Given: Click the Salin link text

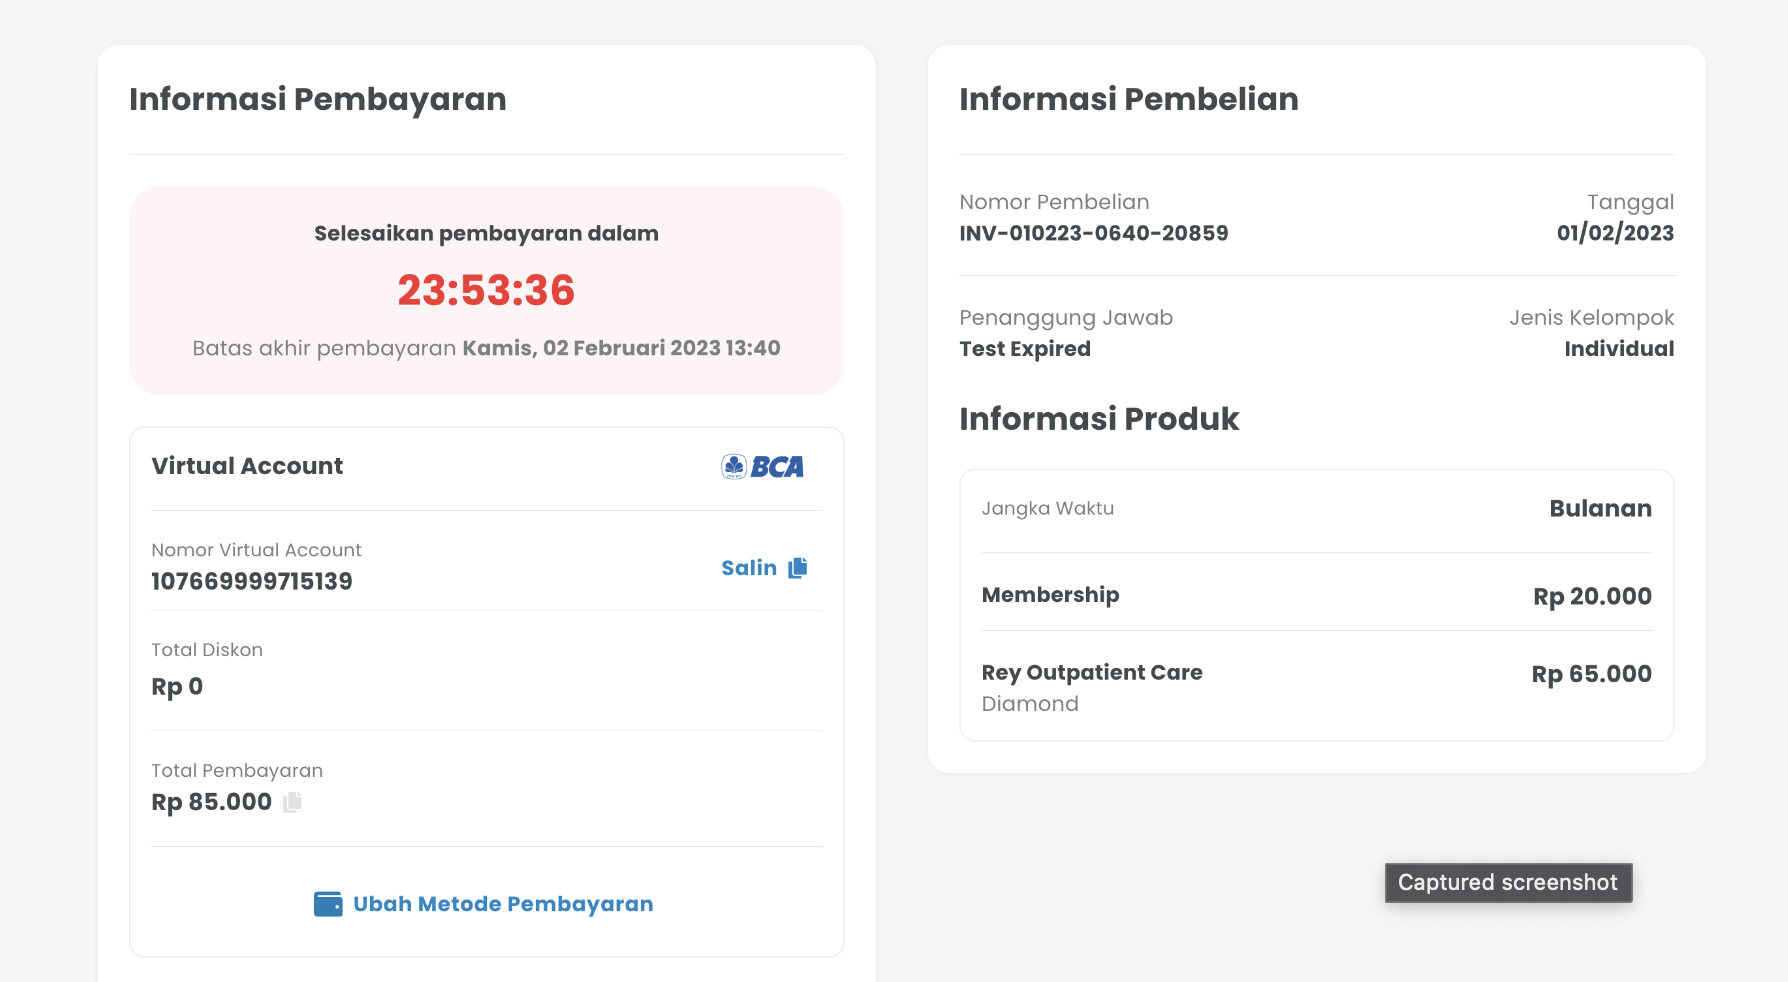Looking at the screenshot, I should (749, 568).
